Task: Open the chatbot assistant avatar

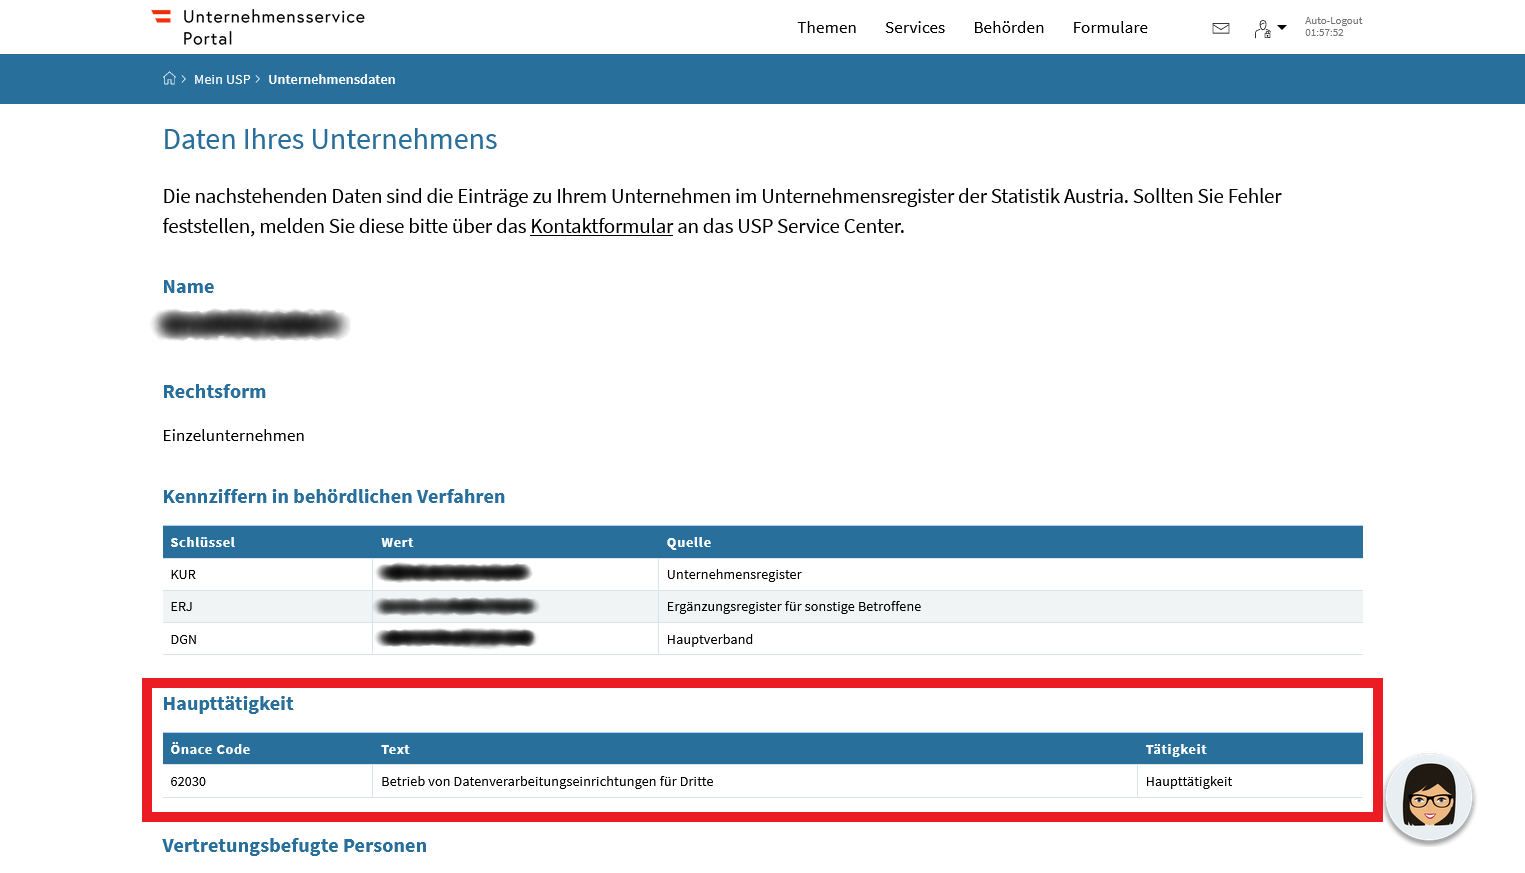Action: pyautogui.click(x=1429, y=797)
